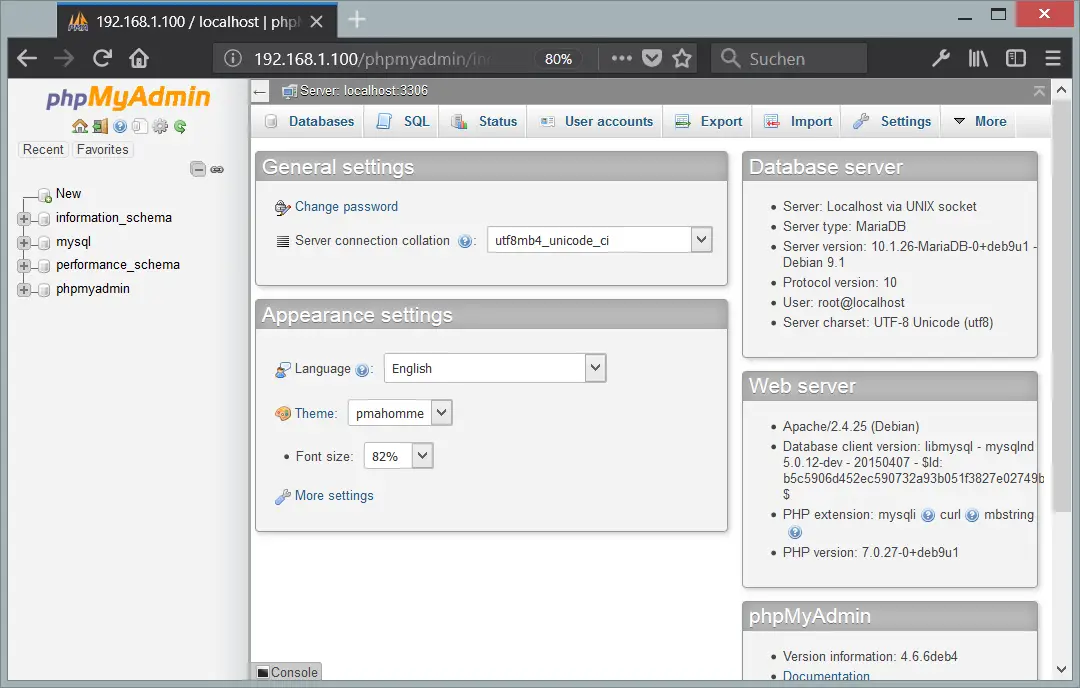Screen dimensions: 1080x688
Task: Open the Status tab
Action: click(x=484, y=121)
